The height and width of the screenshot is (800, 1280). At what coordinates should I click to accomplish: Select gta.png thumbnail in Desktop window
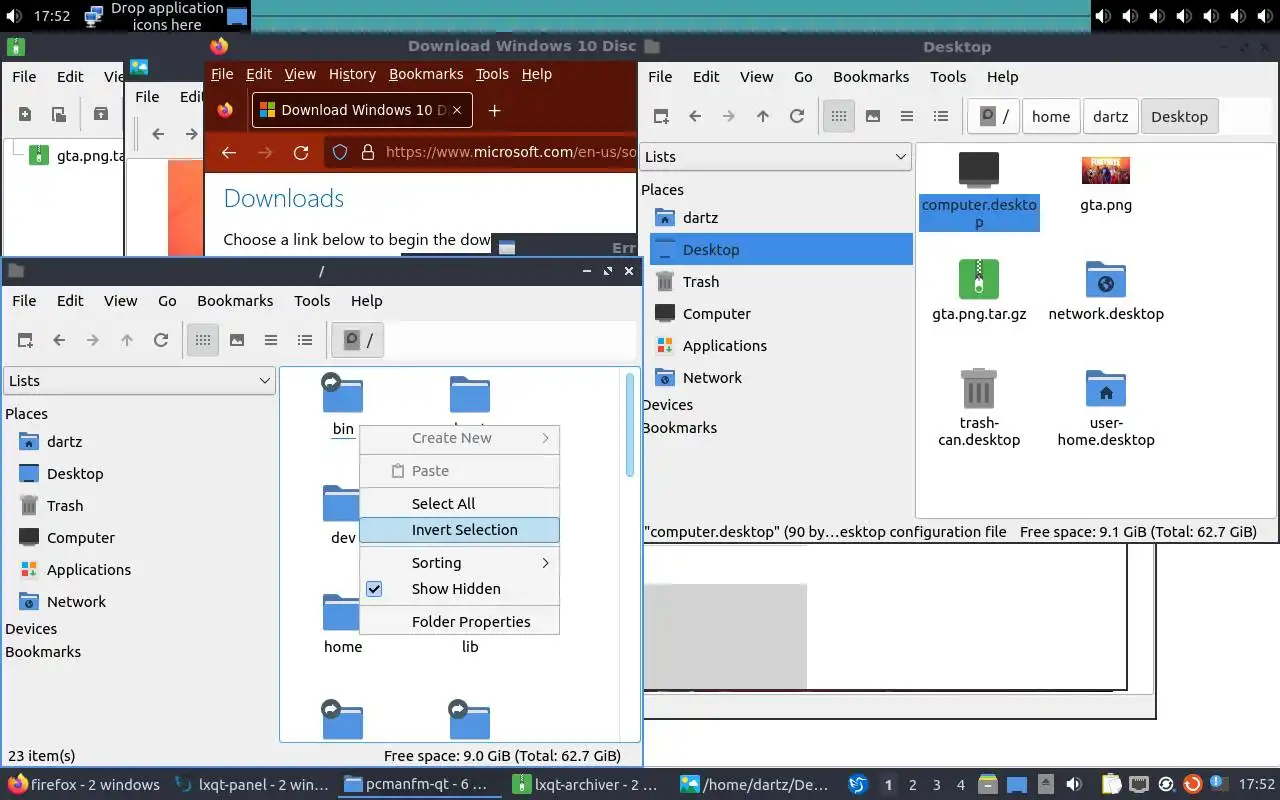[1106, 170]
